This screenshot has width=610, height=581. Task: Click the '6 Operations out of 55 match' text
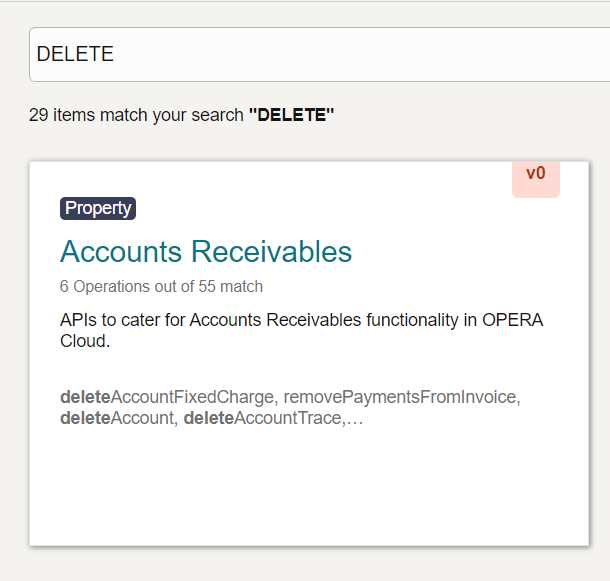pyautogui.click(x=161, y=287)
